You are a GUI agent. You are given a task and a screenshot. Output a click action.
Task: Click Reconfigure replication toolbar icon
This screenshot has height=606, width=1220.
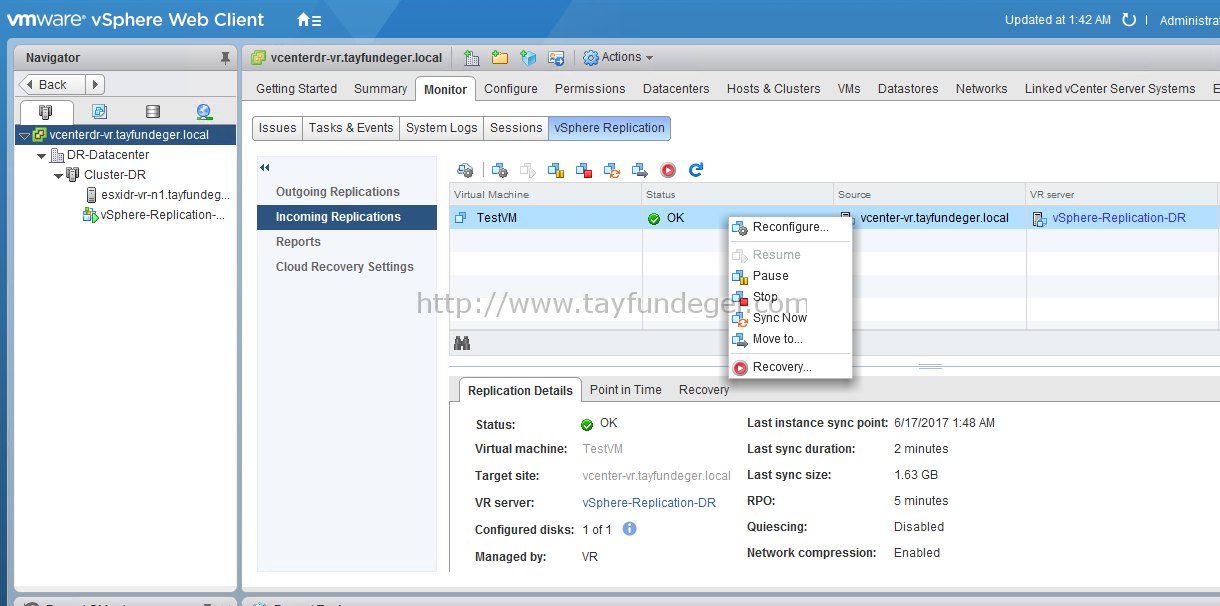point(500,170)
